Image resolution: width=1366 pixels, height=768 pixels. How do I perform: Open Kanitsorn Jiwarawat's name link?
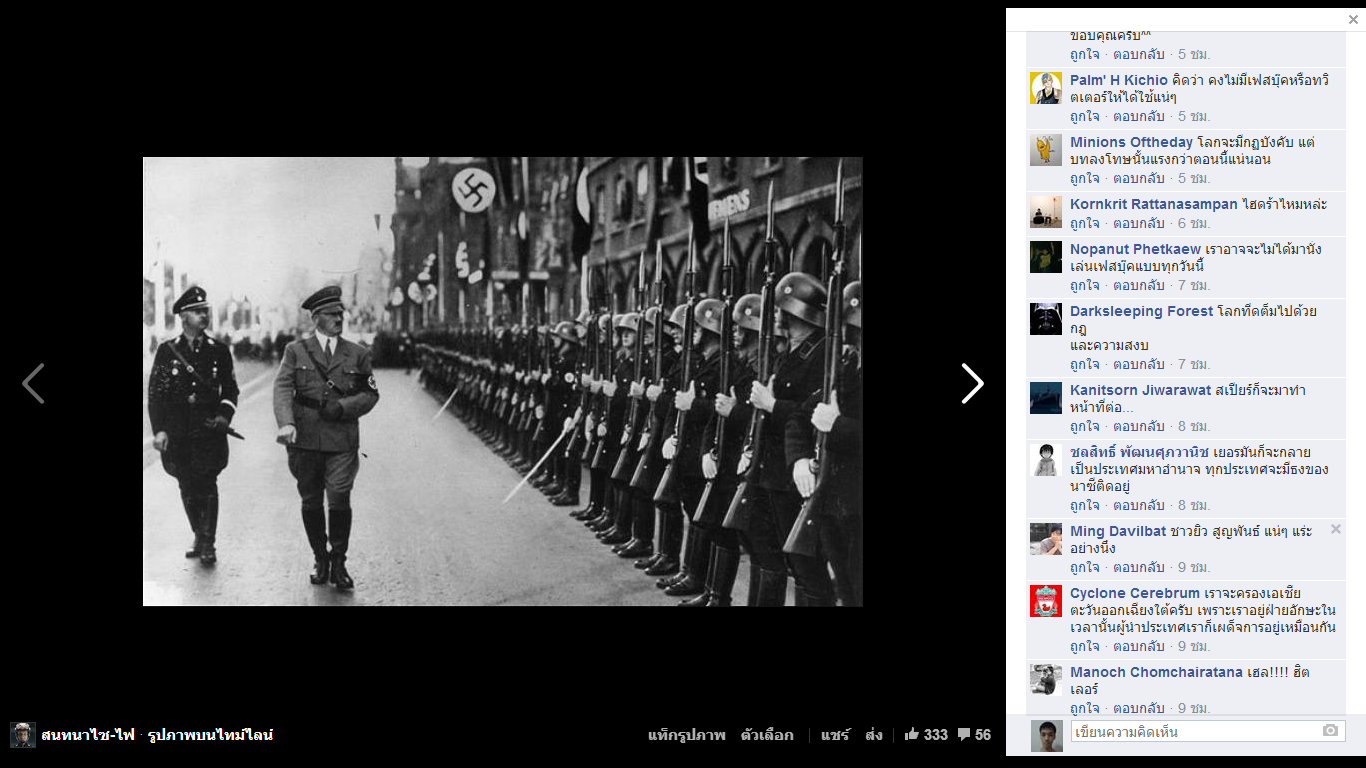pyautogui.click(x=1141, y=390)
